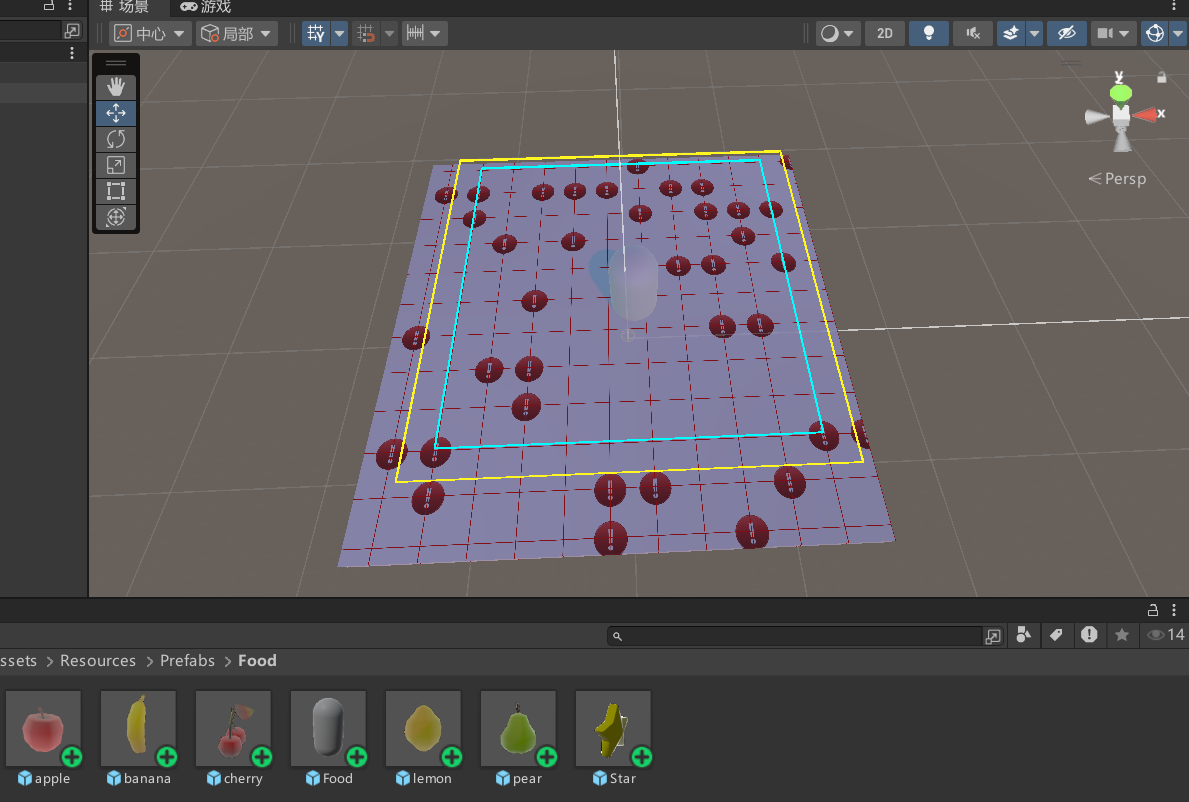Viewport: 1189px width, 802px height.
Task: Open the 局部 handle rotation dropdown
Action: (237, 33)
